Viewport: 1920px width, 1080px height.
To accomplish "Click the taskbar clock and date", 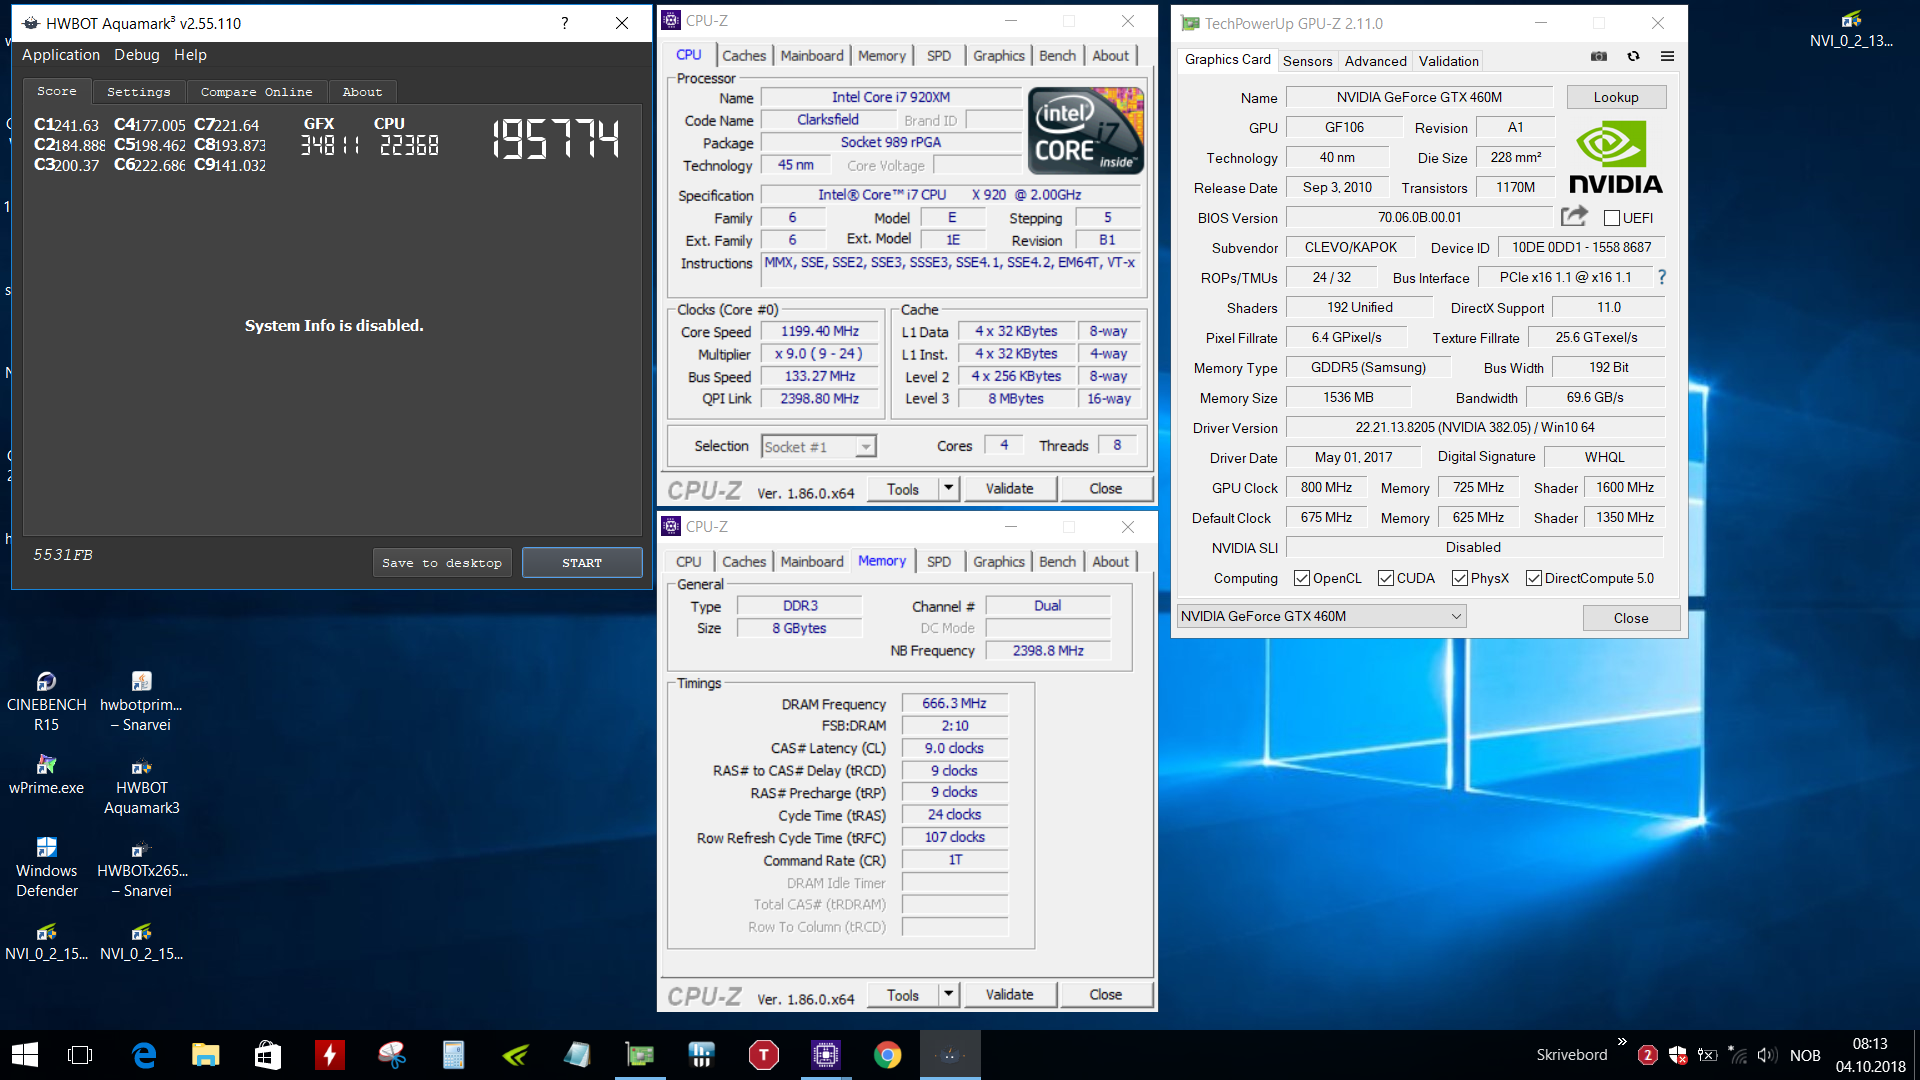I will (x=1870, y=1055).
